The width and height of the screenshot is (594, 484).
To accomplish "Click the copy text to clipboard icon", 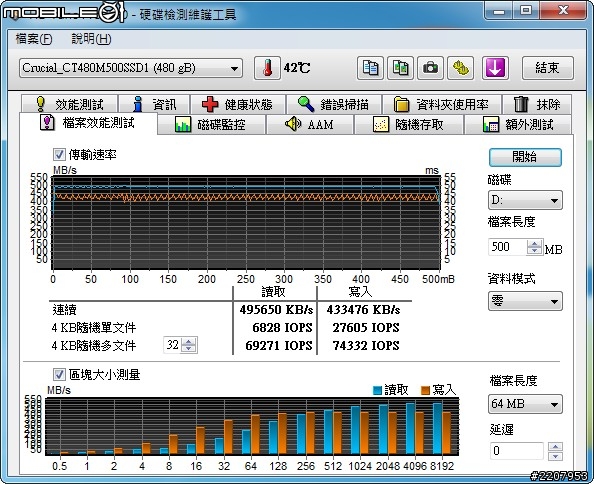I will tap(370, 68).
